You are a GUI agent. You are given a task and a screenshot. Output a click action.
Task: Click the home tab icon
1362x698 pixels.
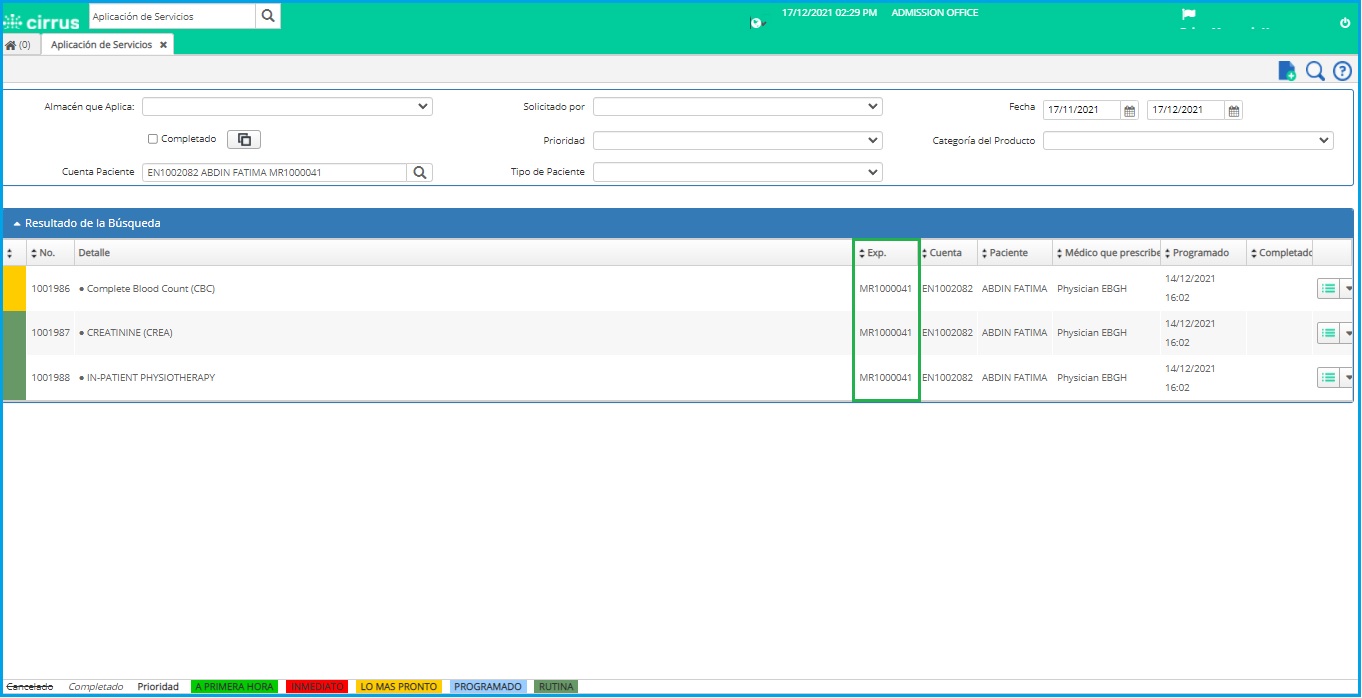coord(10,44)
